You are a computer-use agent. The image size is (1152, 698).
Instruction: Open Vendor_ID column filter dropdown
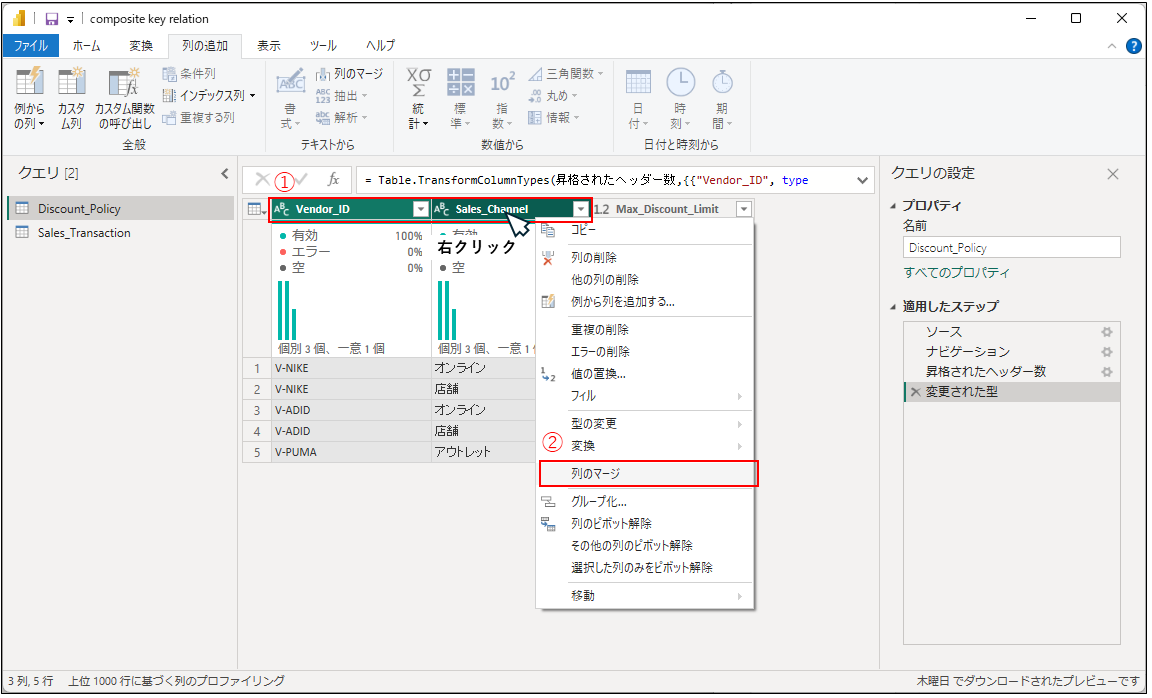(420, 209)
